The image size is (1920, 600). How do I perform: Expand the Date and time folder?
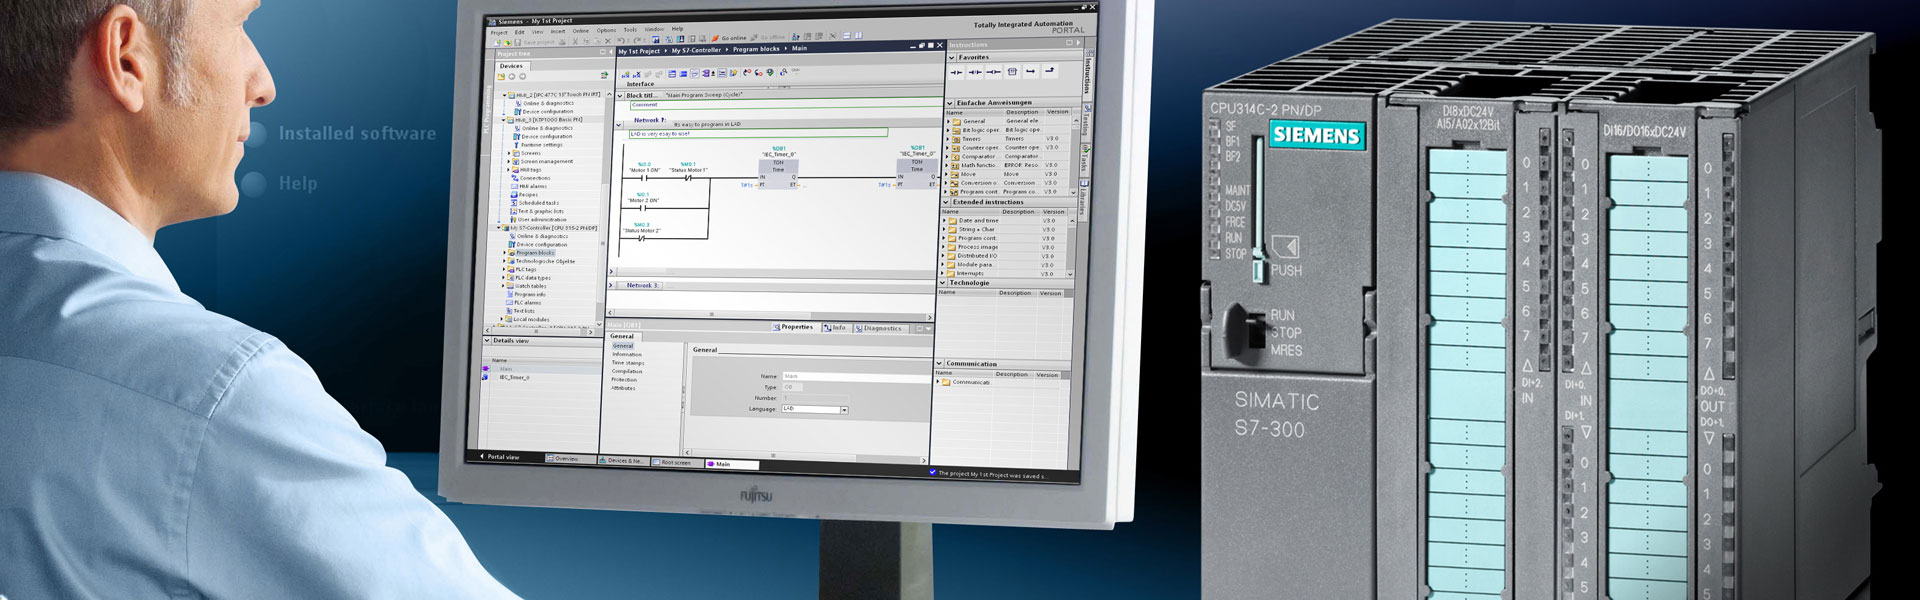[x=944, y=220]
